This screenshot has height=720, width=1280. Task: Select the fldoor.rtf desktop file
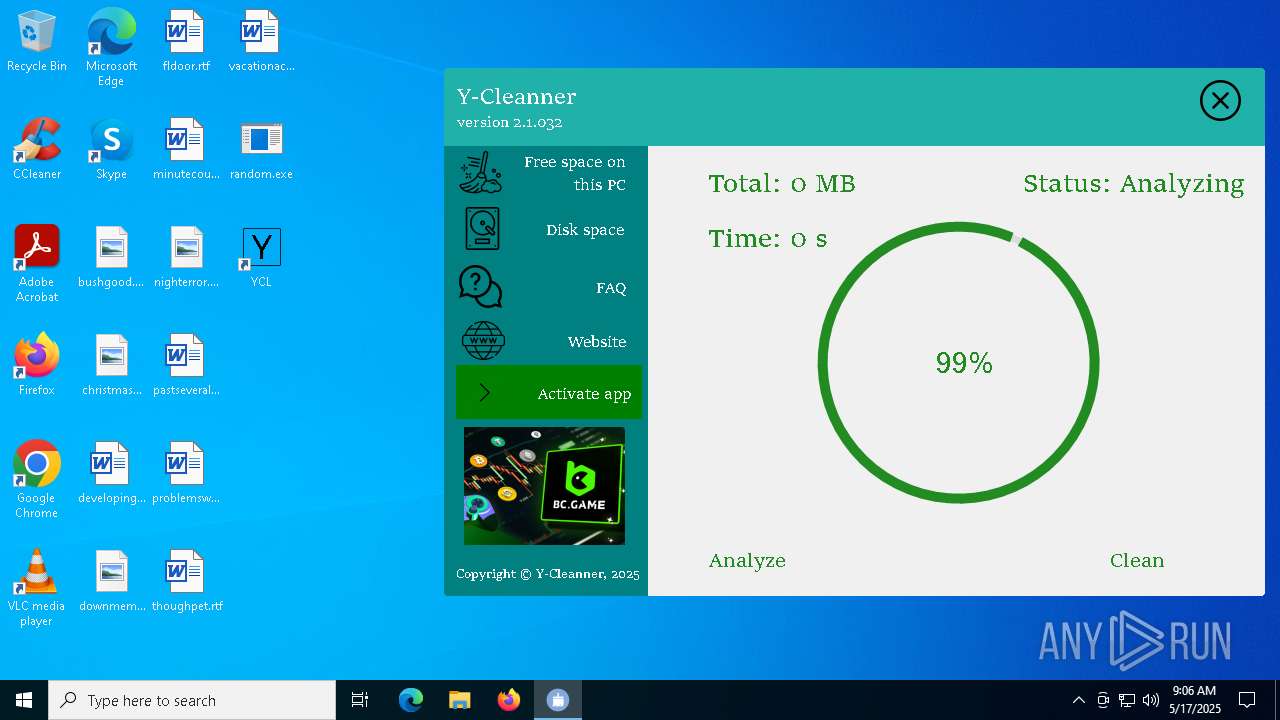point(186,42)
